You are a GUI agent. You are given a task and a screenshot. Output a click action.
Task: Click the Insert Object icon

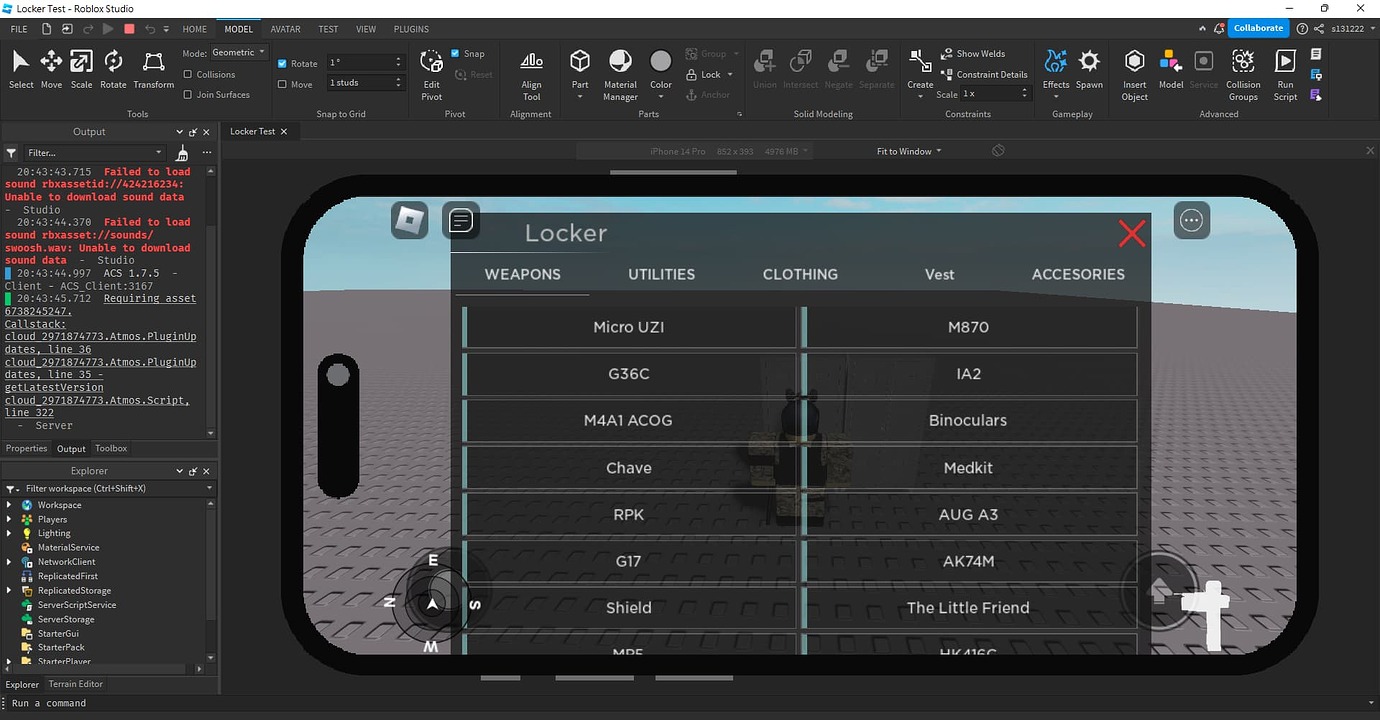(x=1134, y=63)
